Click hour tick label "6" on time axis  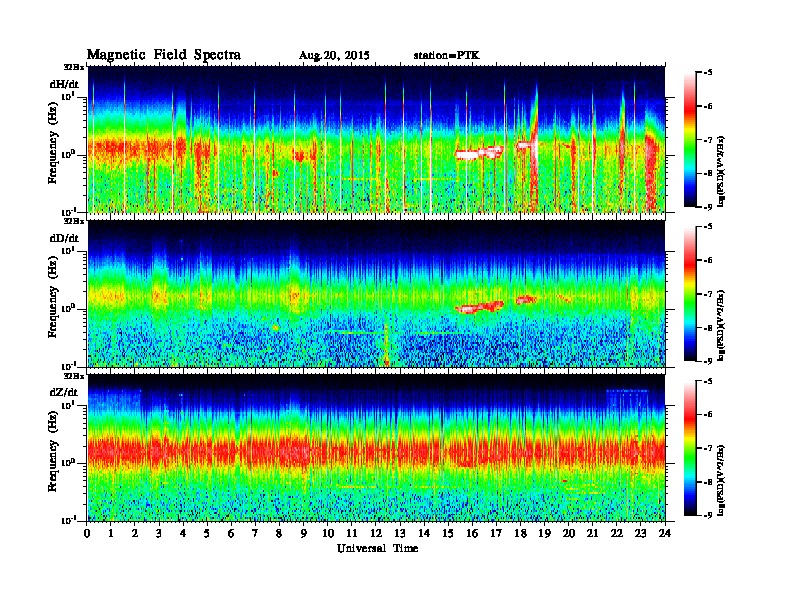pyautogui.click(x=231, y=533)
